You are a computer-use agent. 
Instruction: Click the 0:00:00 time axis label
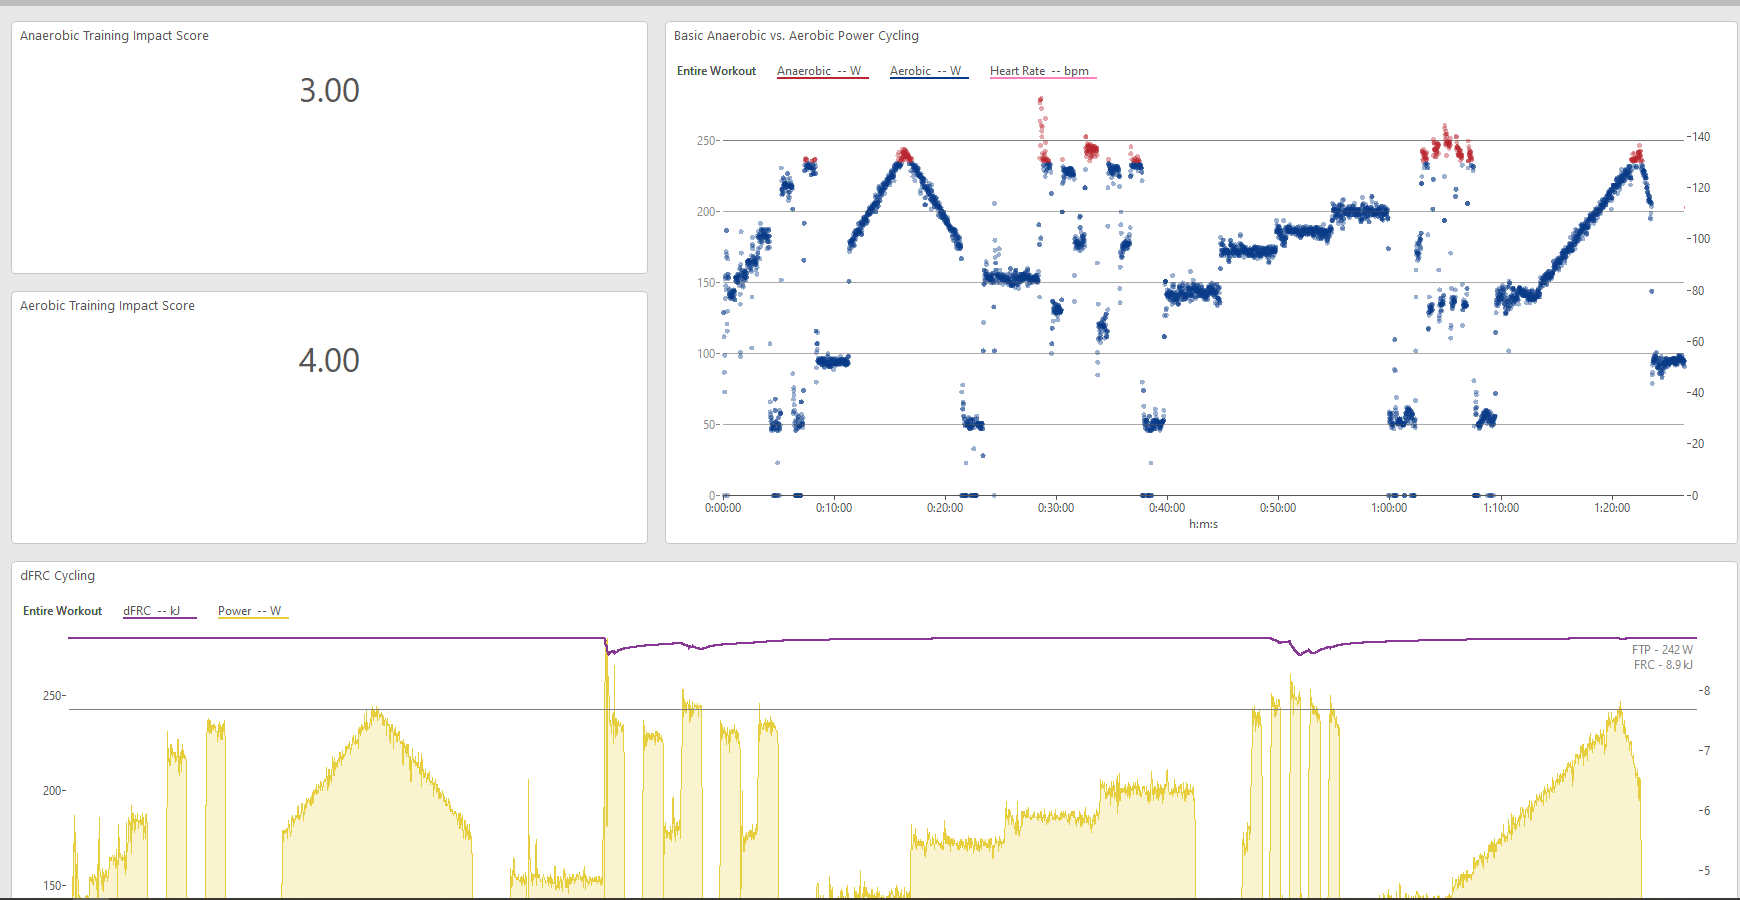[723, 508]
